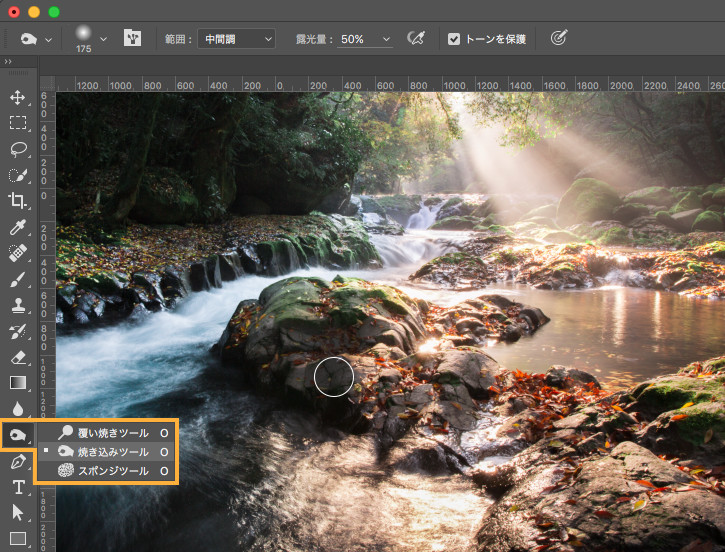This screenshot has width=725, height=552.
Task: Select the Gradient tool
Action: click(x=18, y=383)
